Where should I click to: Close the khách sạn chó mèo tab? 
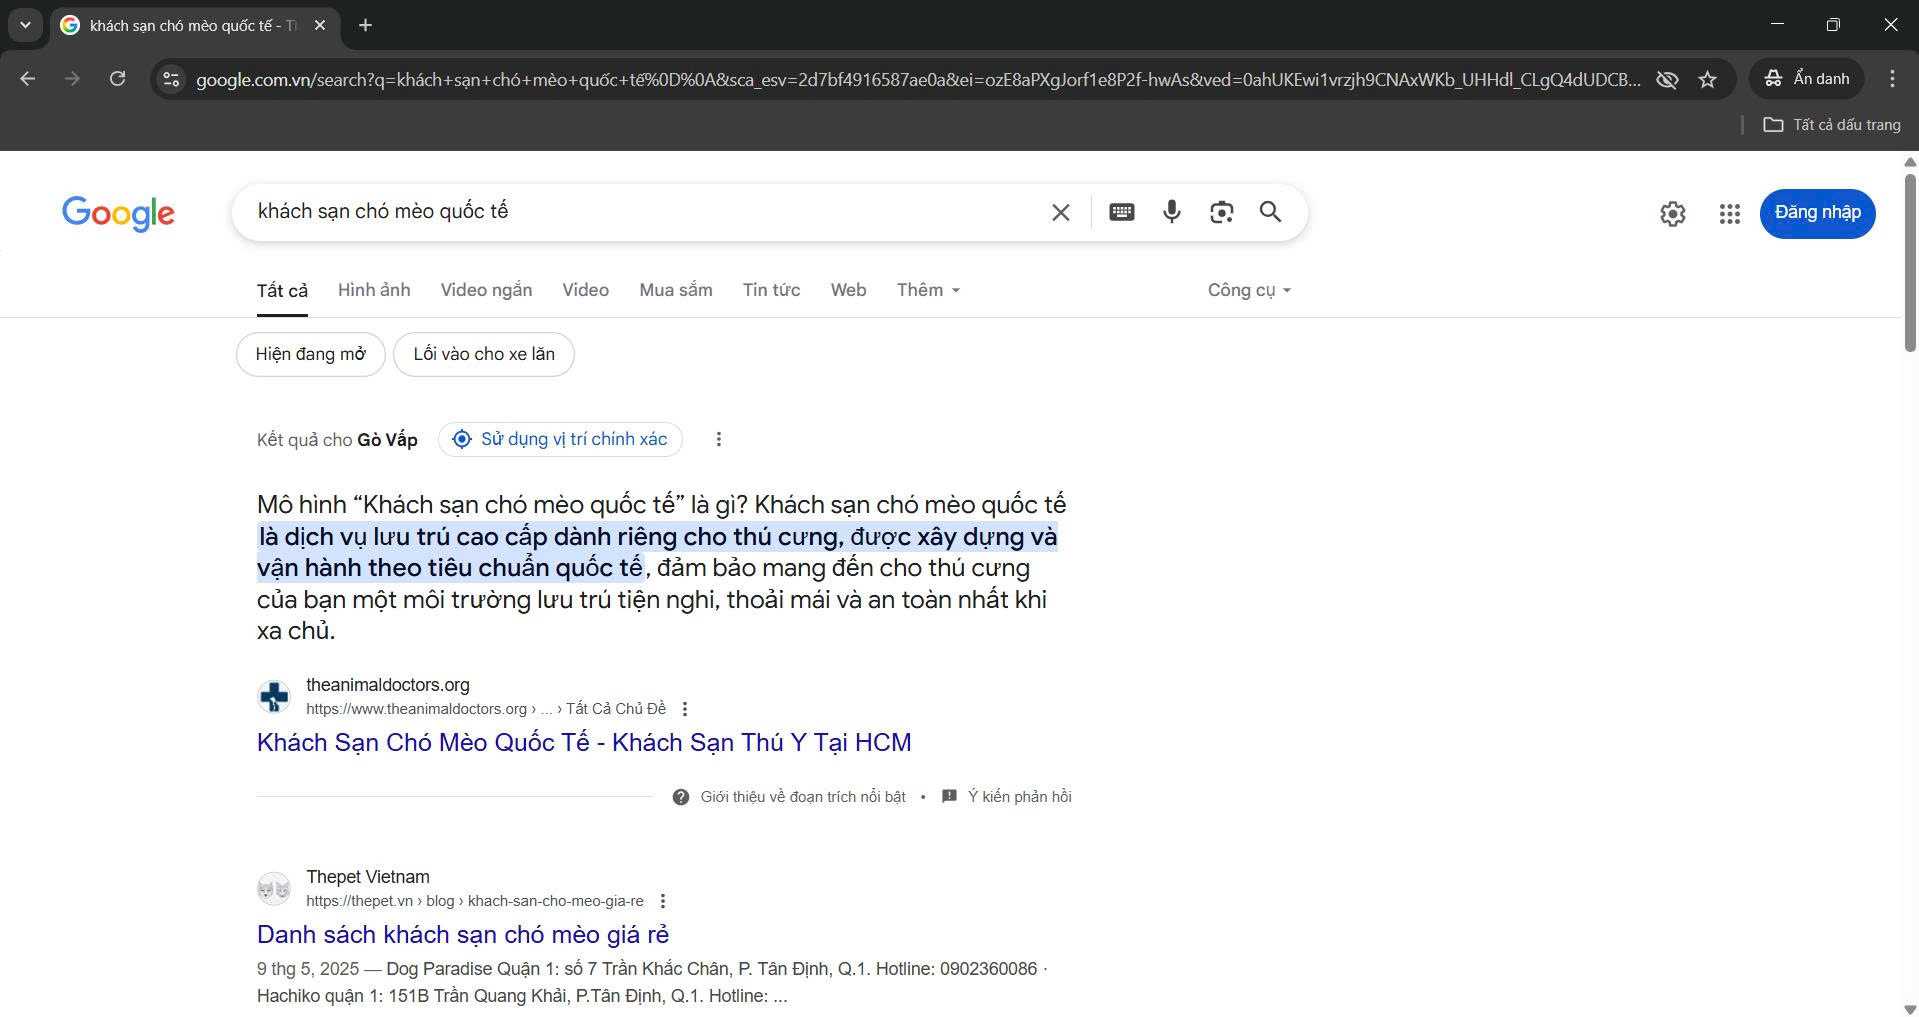(x=320, y=25)
